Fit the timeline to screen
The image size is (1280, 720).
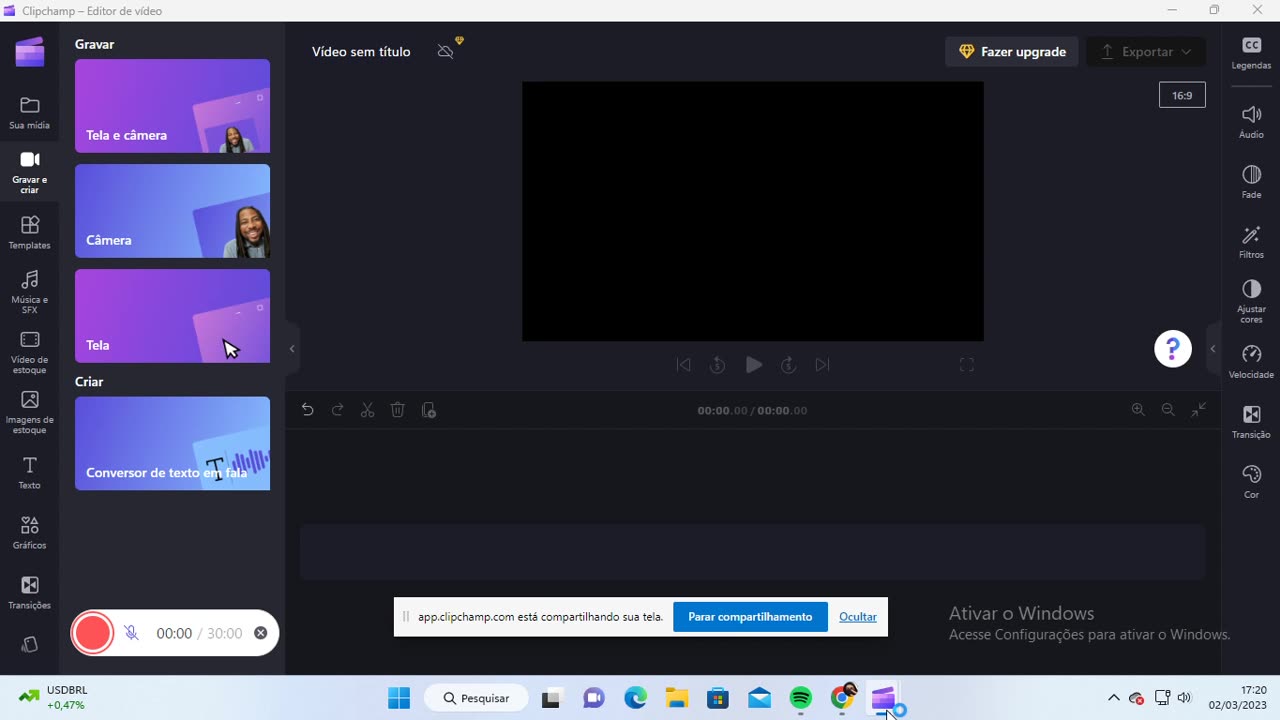pos(1199,410)
